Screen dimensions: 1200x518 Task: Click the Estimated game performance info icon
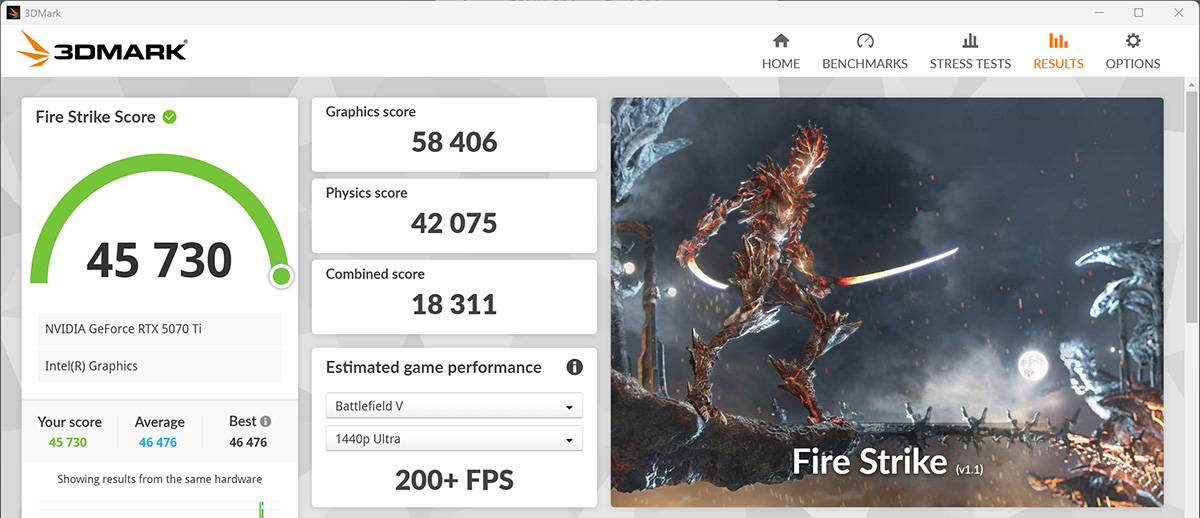pos(575,367)
